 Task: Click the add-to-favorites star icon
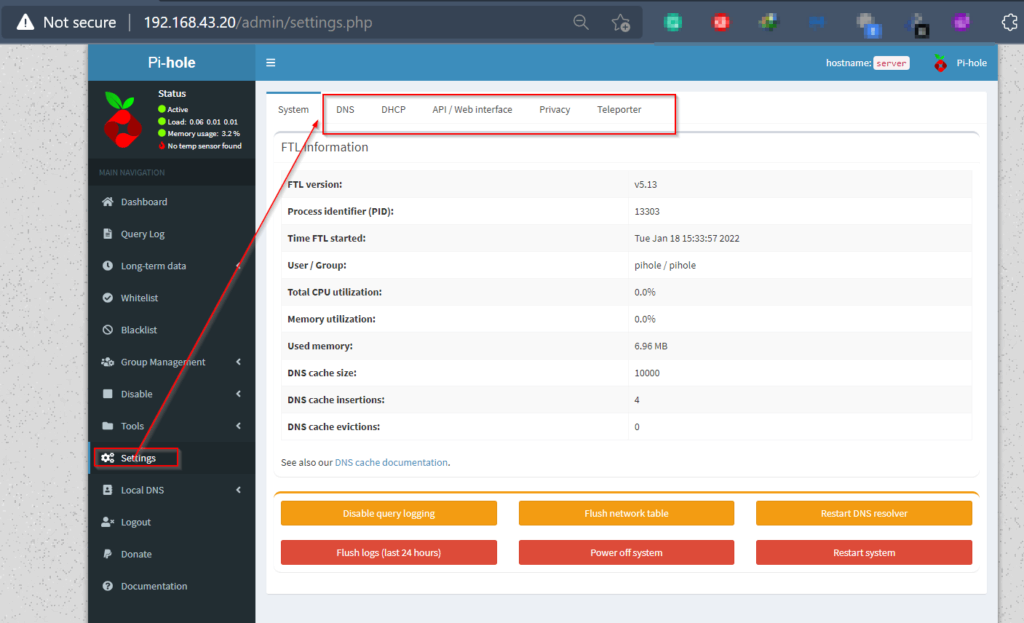click(x=621, y=23)
